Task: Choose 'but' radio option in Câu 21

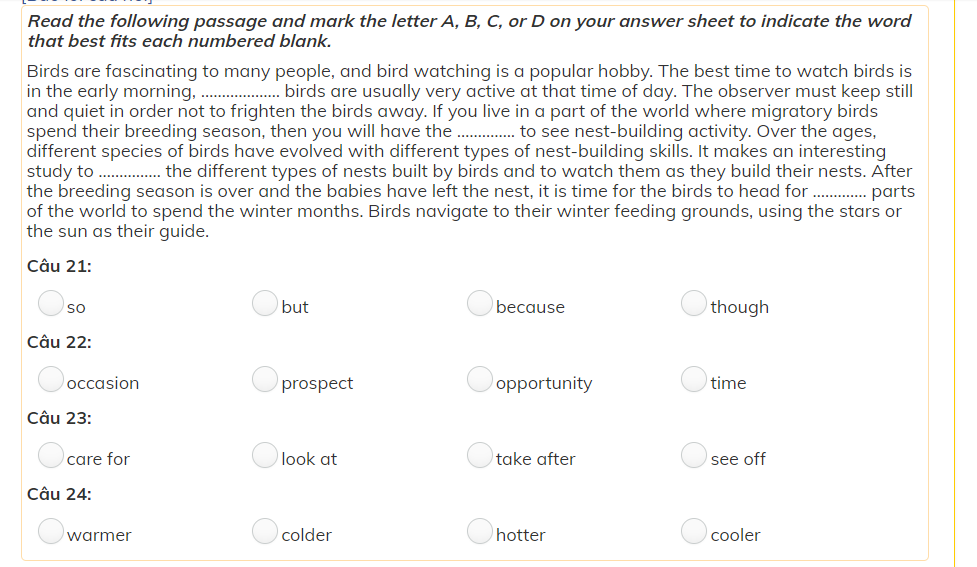Action: click(x=265, y=303)
